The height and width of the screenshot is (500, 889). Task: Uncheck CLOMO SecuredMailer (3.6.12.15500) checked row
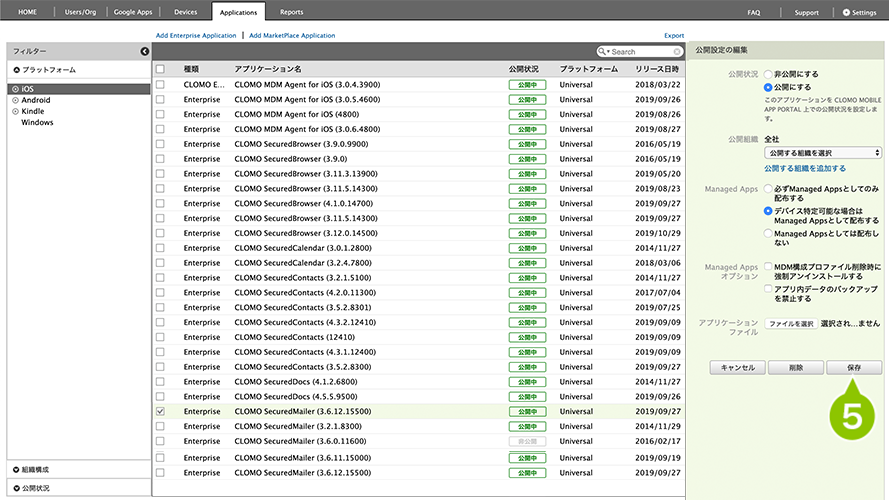[x=160, y=412]
